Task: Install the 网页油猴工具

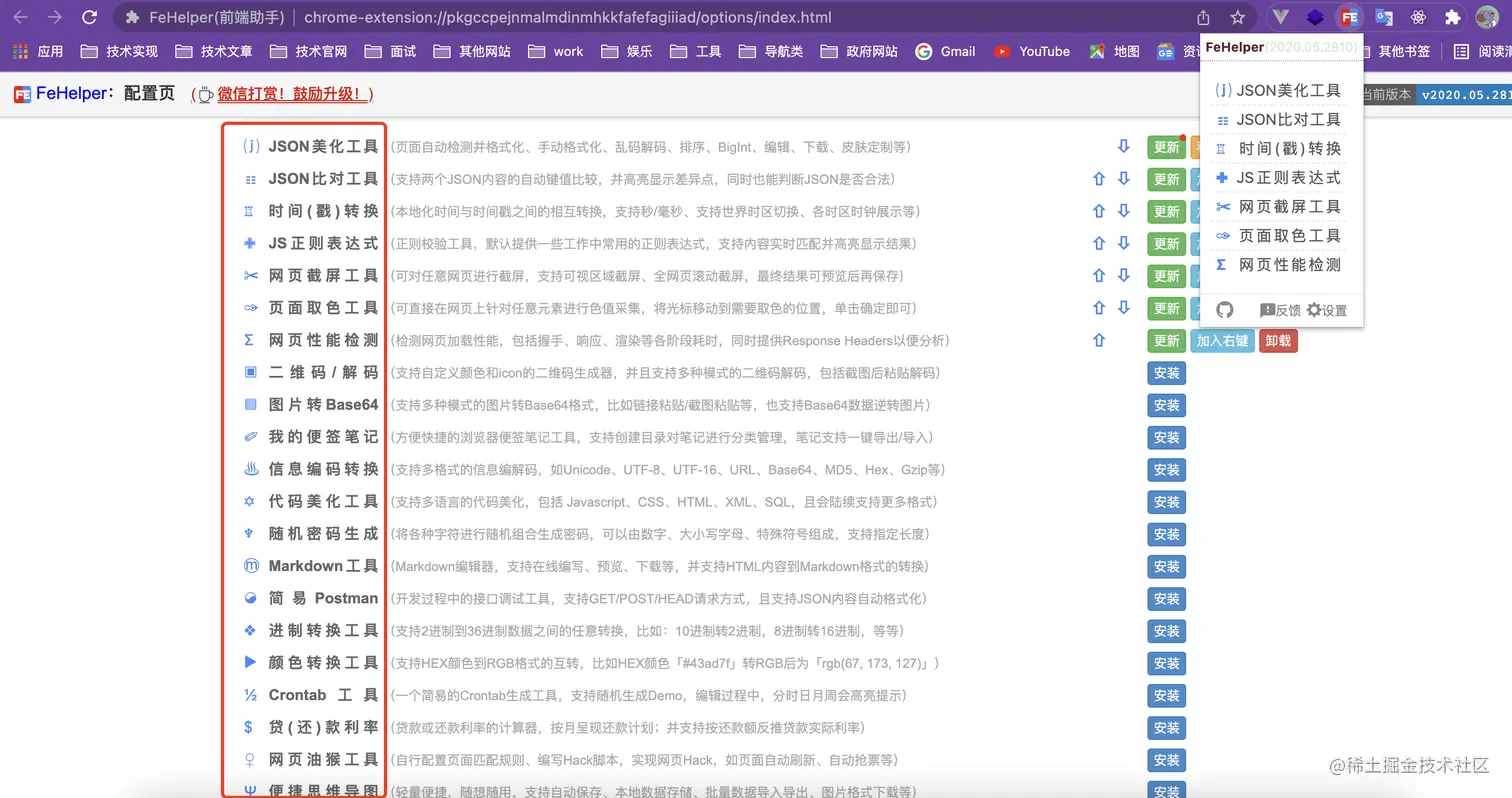Action: click(1166, 759)
